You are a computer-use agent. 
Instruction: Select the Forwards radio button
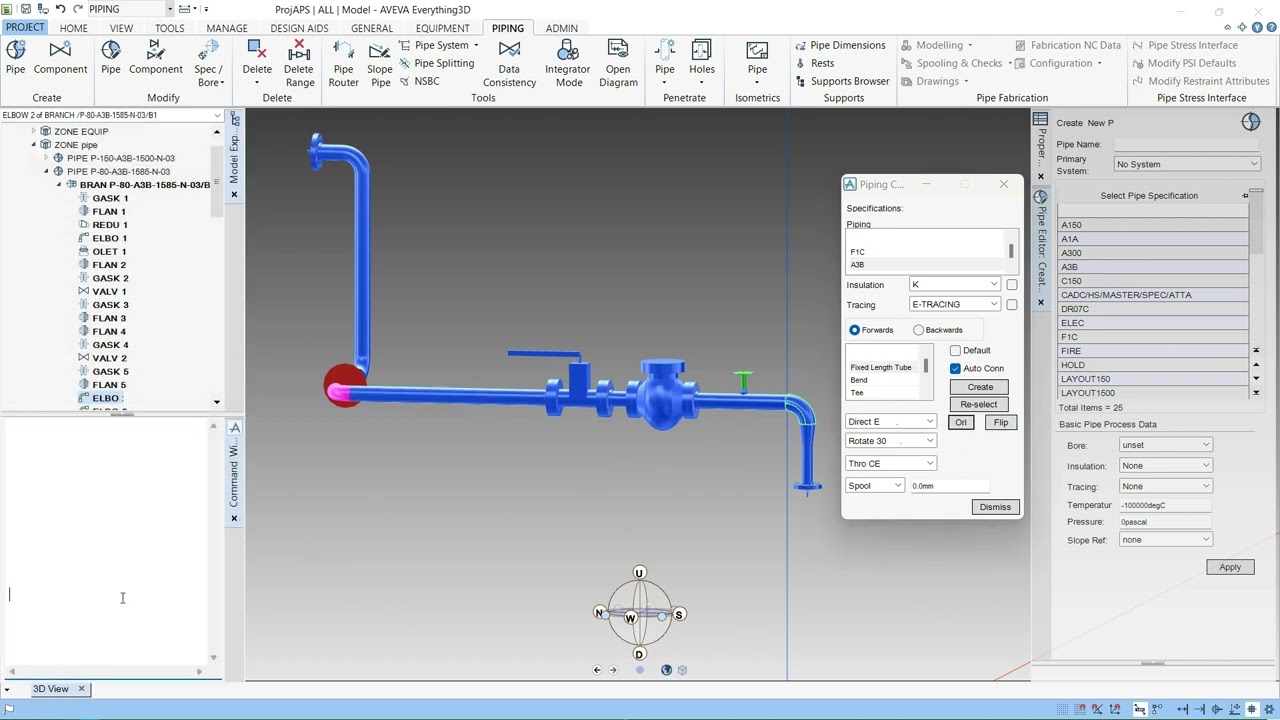click(854, 330)
